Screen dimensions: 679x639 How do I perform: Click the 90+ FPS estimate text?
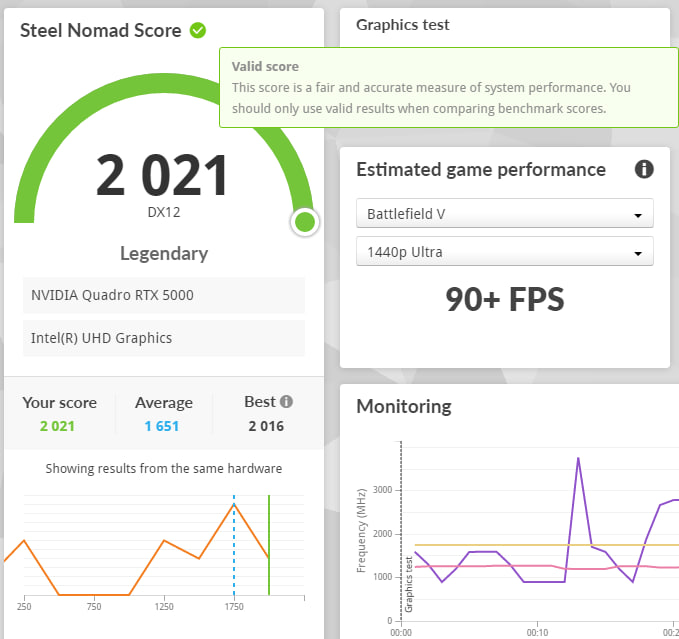click(x=504, y=298)
